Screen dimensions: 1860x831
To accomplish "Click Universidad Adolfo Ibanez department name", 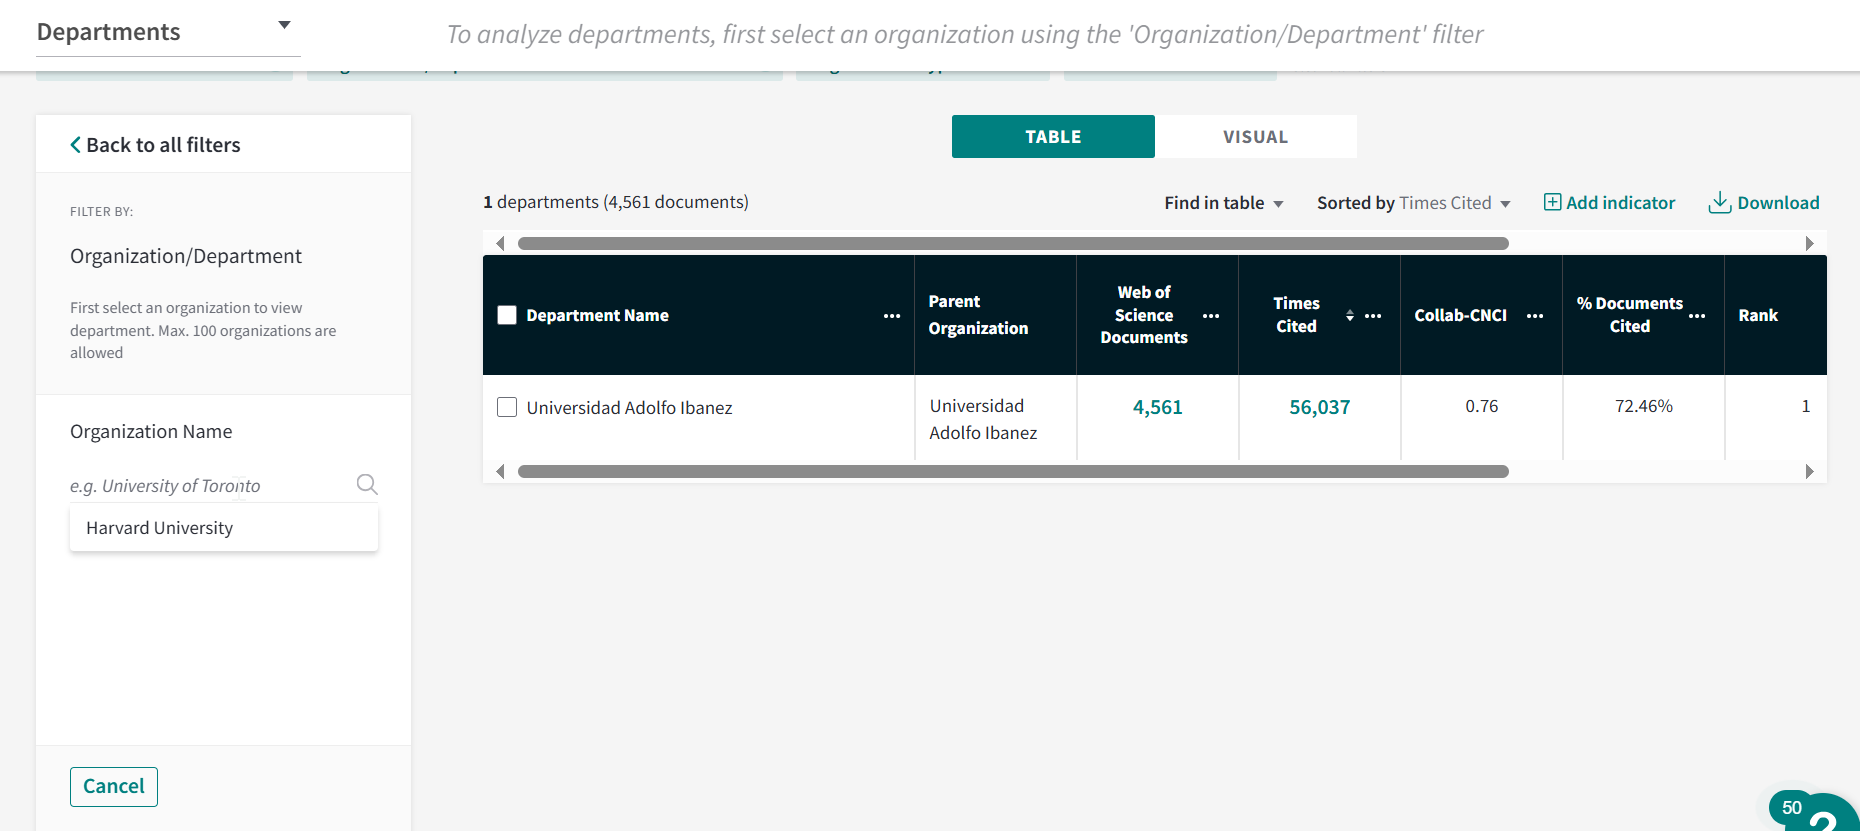I will click(629, 408).
